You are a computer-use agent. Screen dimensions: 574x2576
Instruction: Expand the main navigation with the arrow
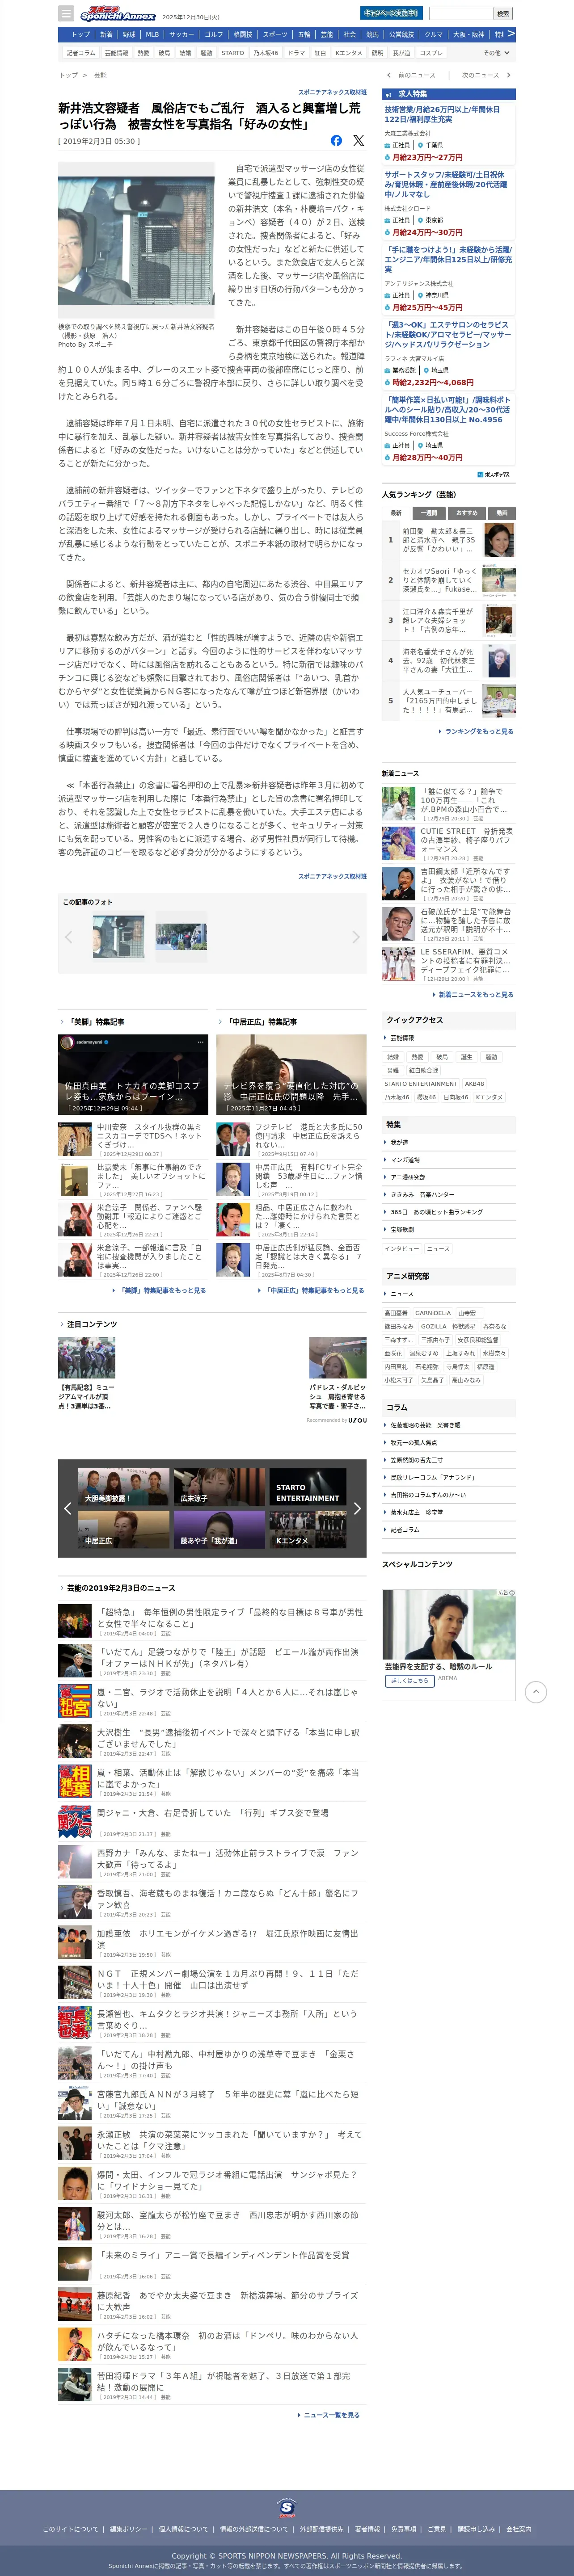tap(510, 34)
